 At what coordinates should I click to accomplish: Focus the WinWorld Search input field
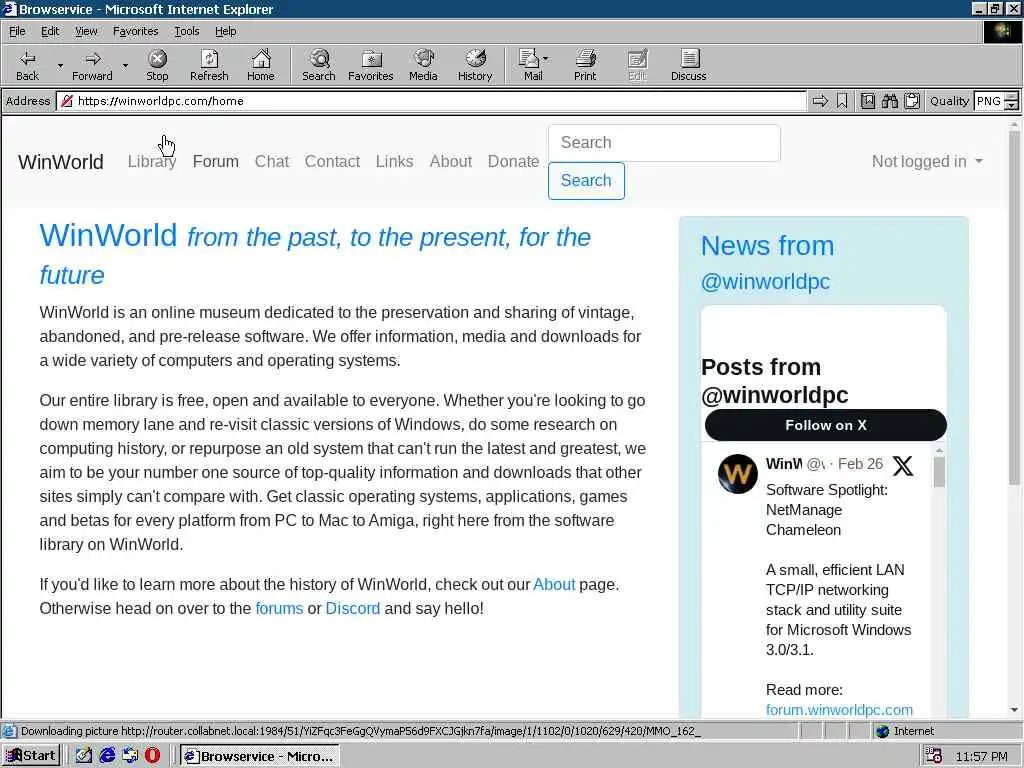coord(664,143)
